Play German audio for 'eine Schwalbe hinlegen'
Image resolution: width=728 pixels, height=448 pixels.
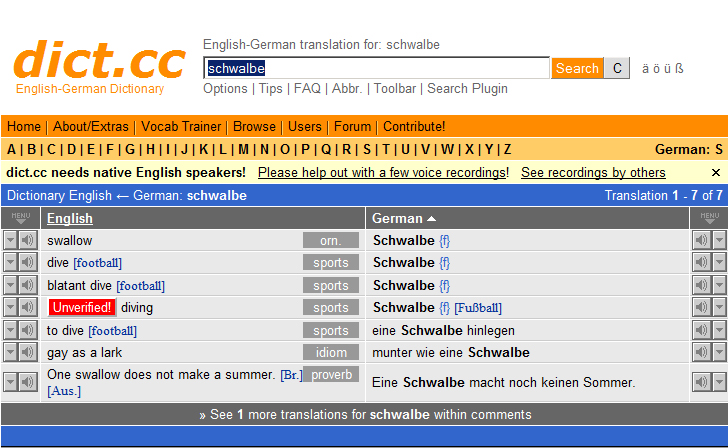pos(702,330)
